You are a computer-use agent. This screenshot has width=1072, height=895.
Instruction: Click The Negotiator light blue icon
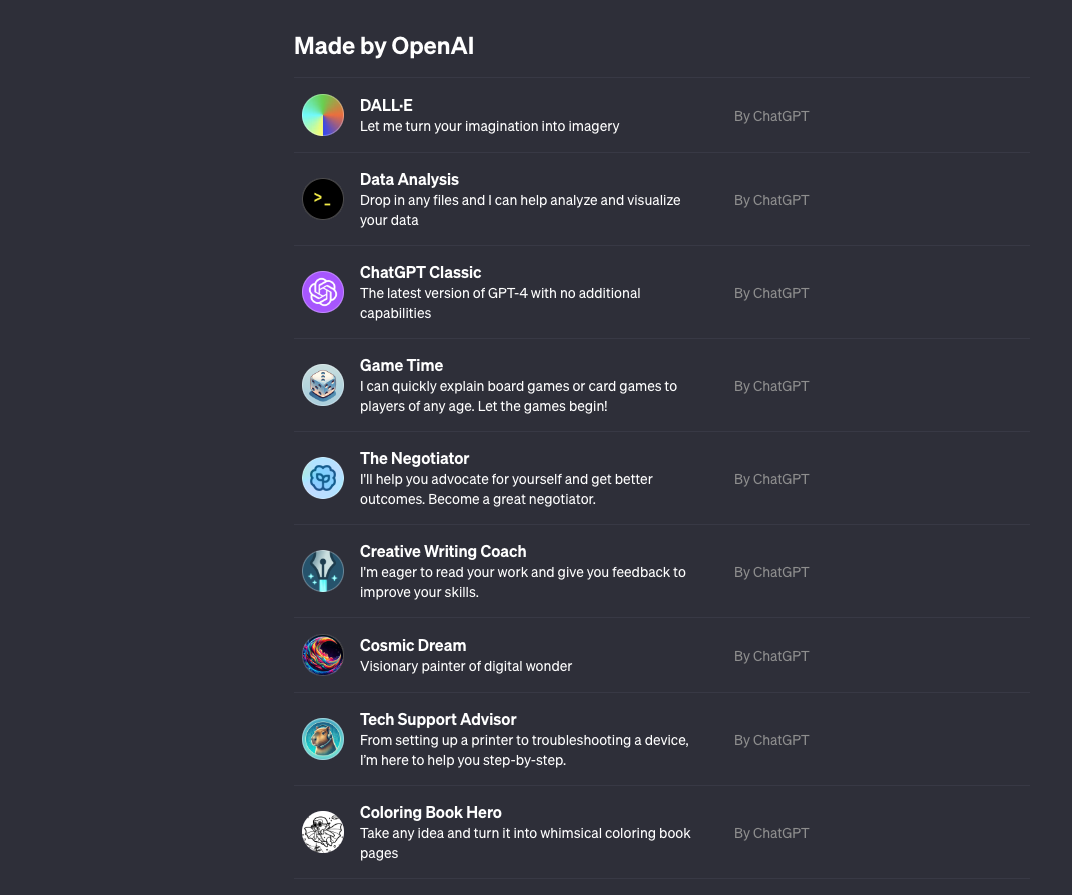[323, 478]
